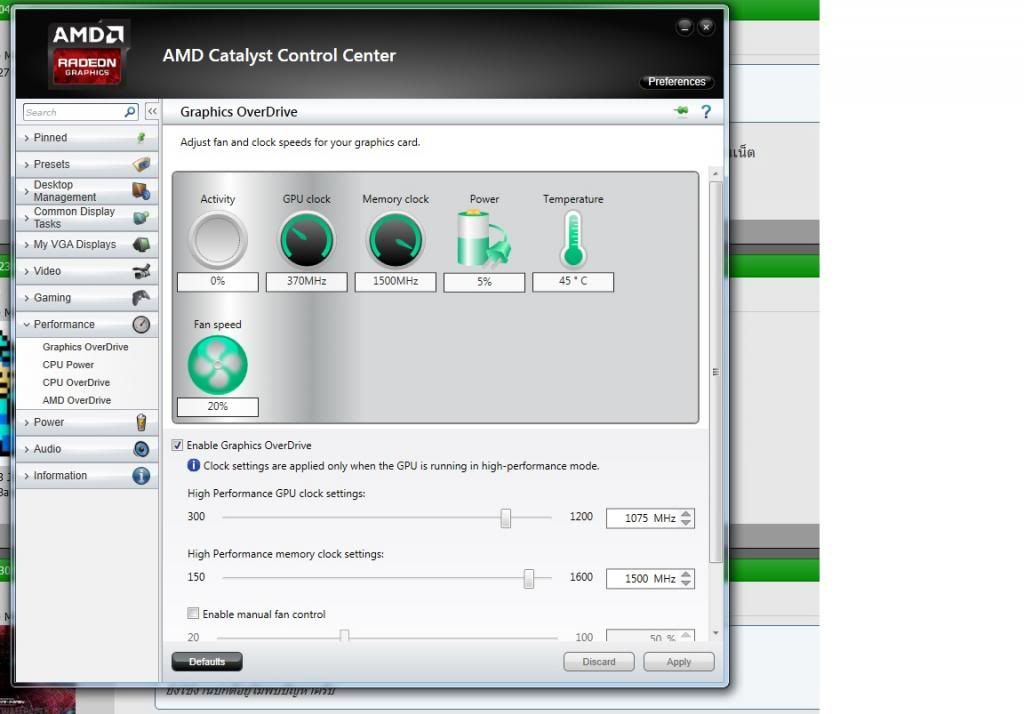Click the GPU clock gauge
This screenshot has width=1024, height=714.
306,240
